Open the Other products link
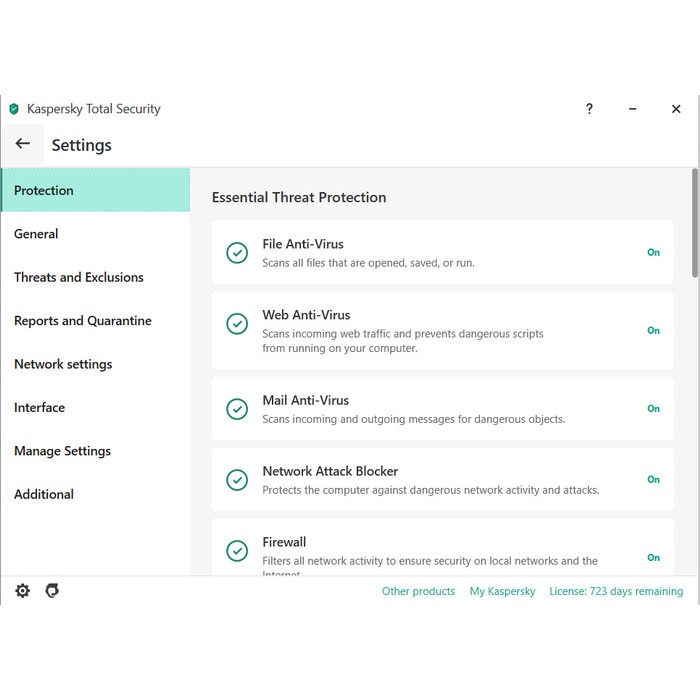700x700 pixels. tap(418, 591)
